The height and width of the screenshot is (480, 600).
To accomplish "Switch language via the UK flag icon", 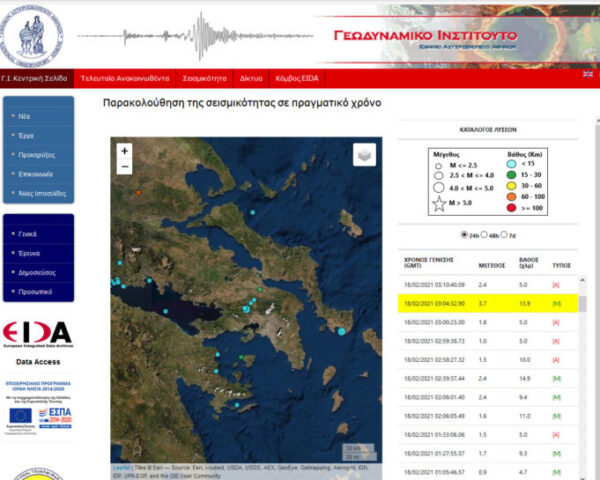I will [x=587, y=73].
